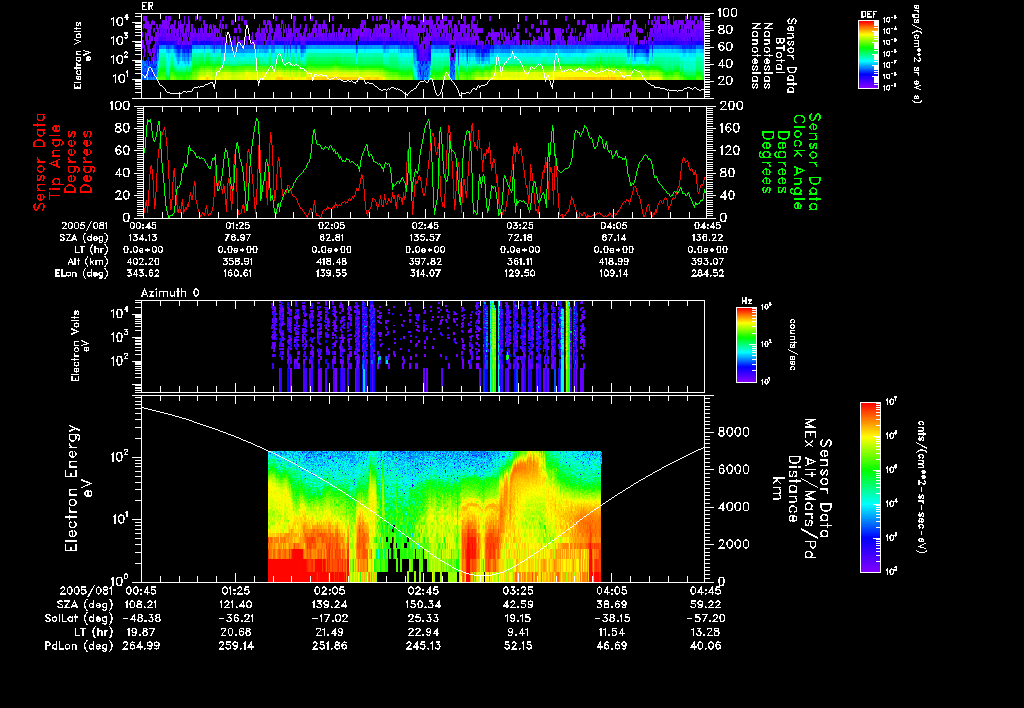Viewport: 1024px width, 708px height.
Task: Select the 'Azimuth 0' panel title
Action: pos(170,293)
